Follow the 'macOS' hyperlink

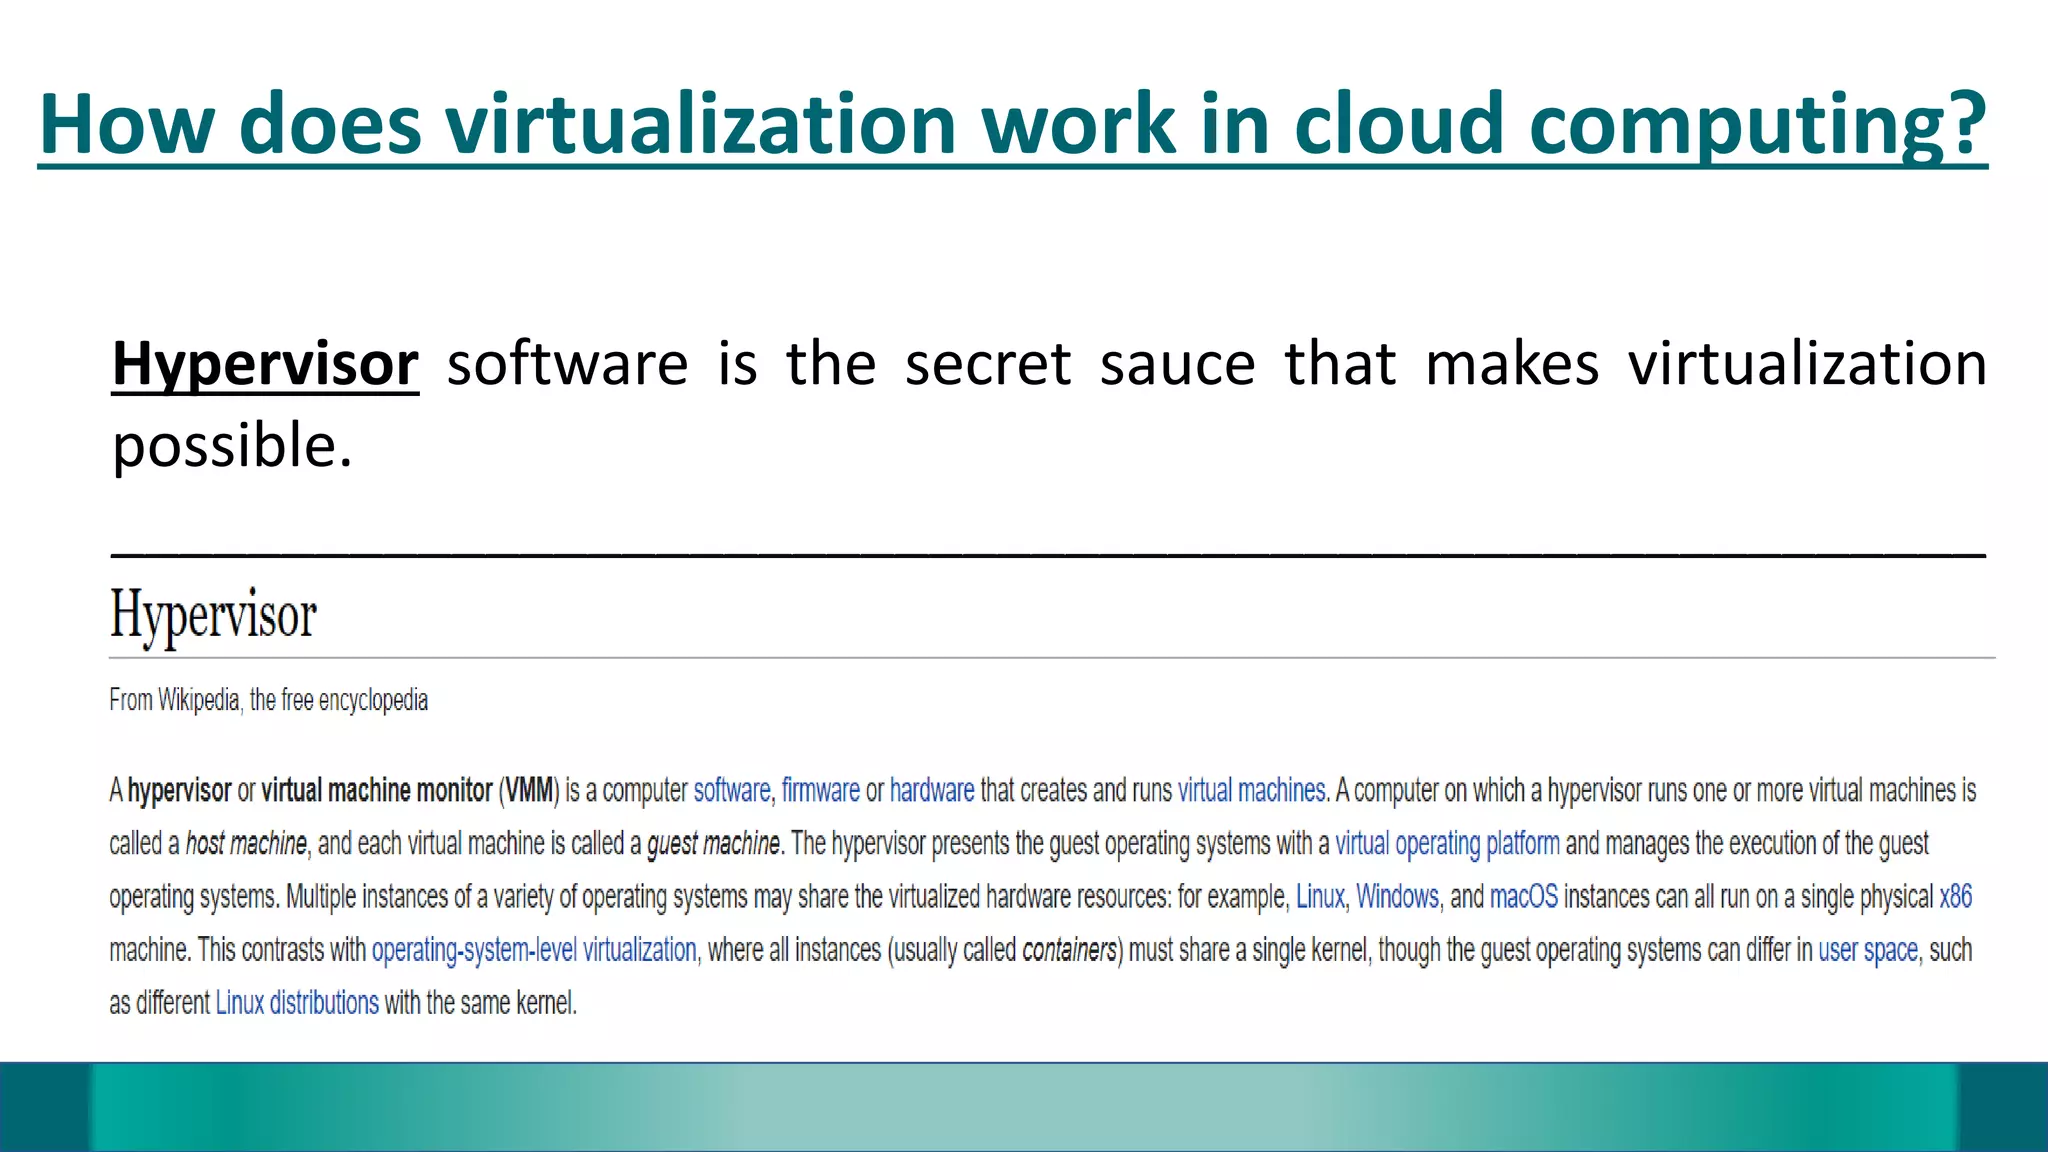1523,896
